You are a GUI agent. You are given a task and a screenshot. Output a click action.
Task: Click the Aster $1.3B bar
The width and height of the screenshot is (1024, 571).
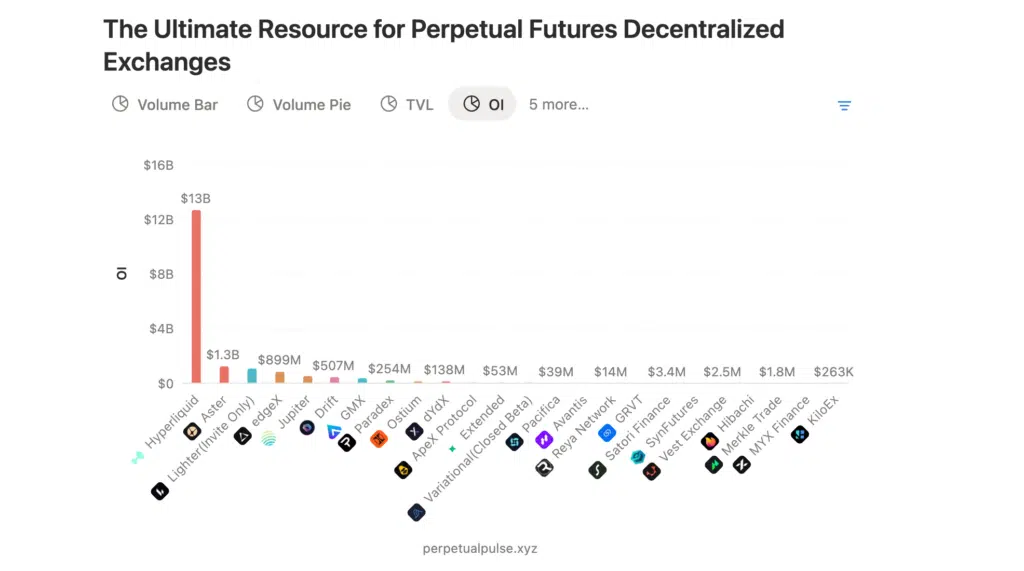[224, 375]
